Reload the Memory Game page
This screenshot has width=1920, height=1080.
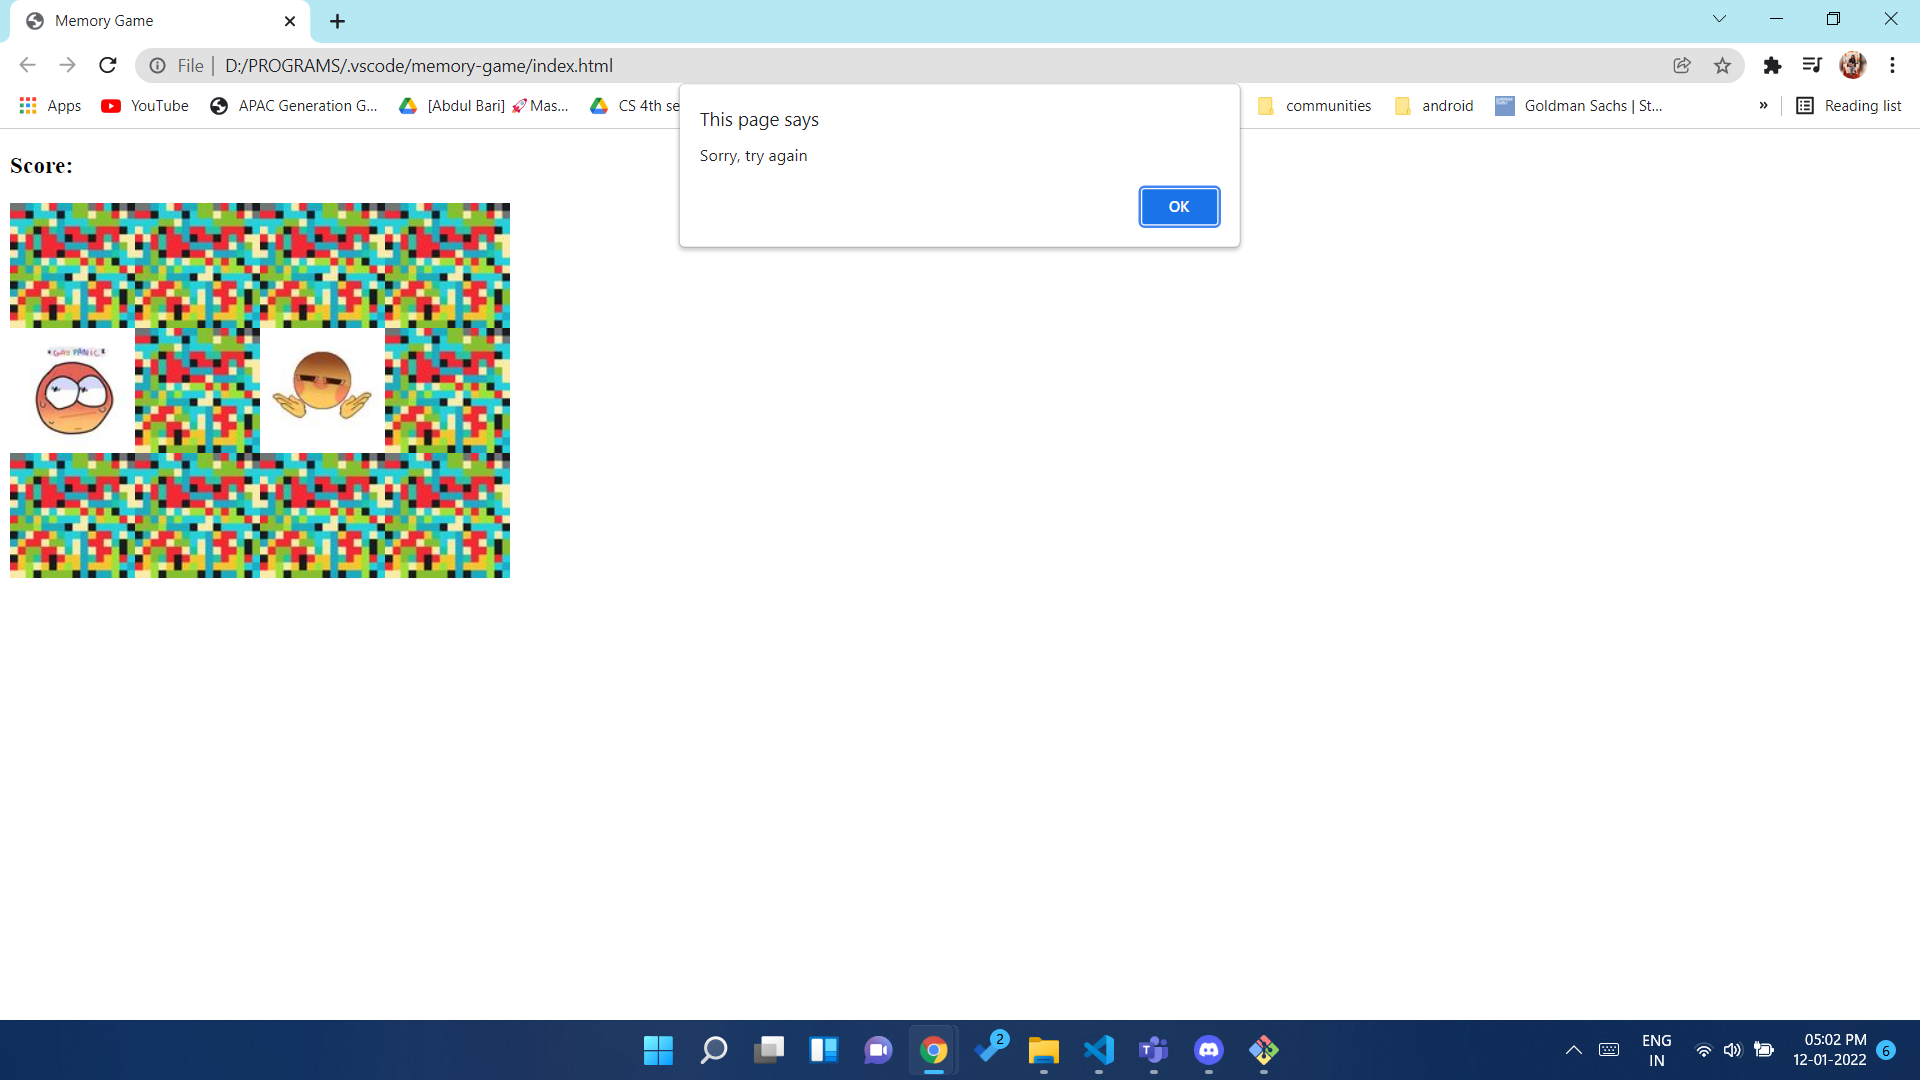point(108,66)
